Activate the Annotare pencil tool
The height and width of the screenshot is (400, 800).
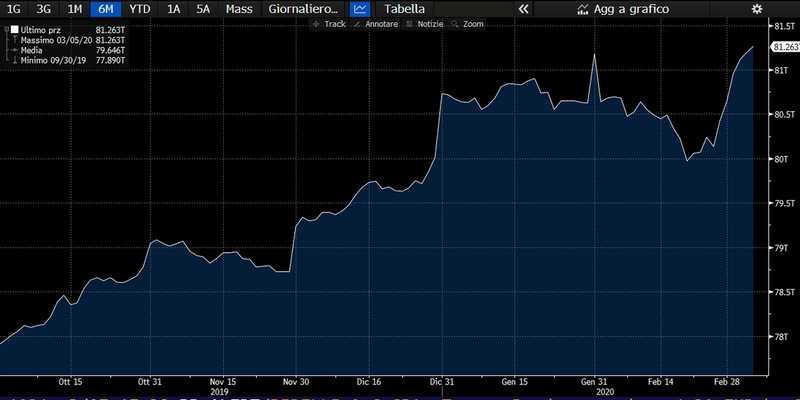[376, 24]
